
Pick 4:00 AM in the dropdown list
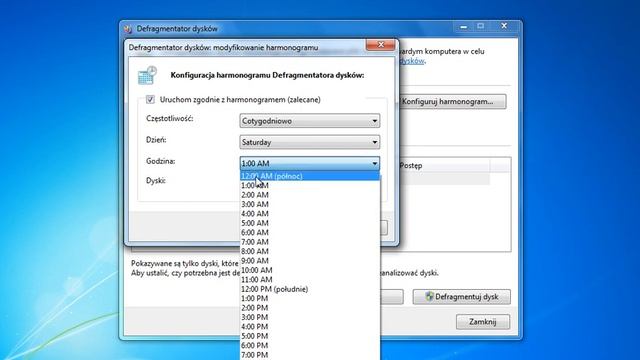310,214
